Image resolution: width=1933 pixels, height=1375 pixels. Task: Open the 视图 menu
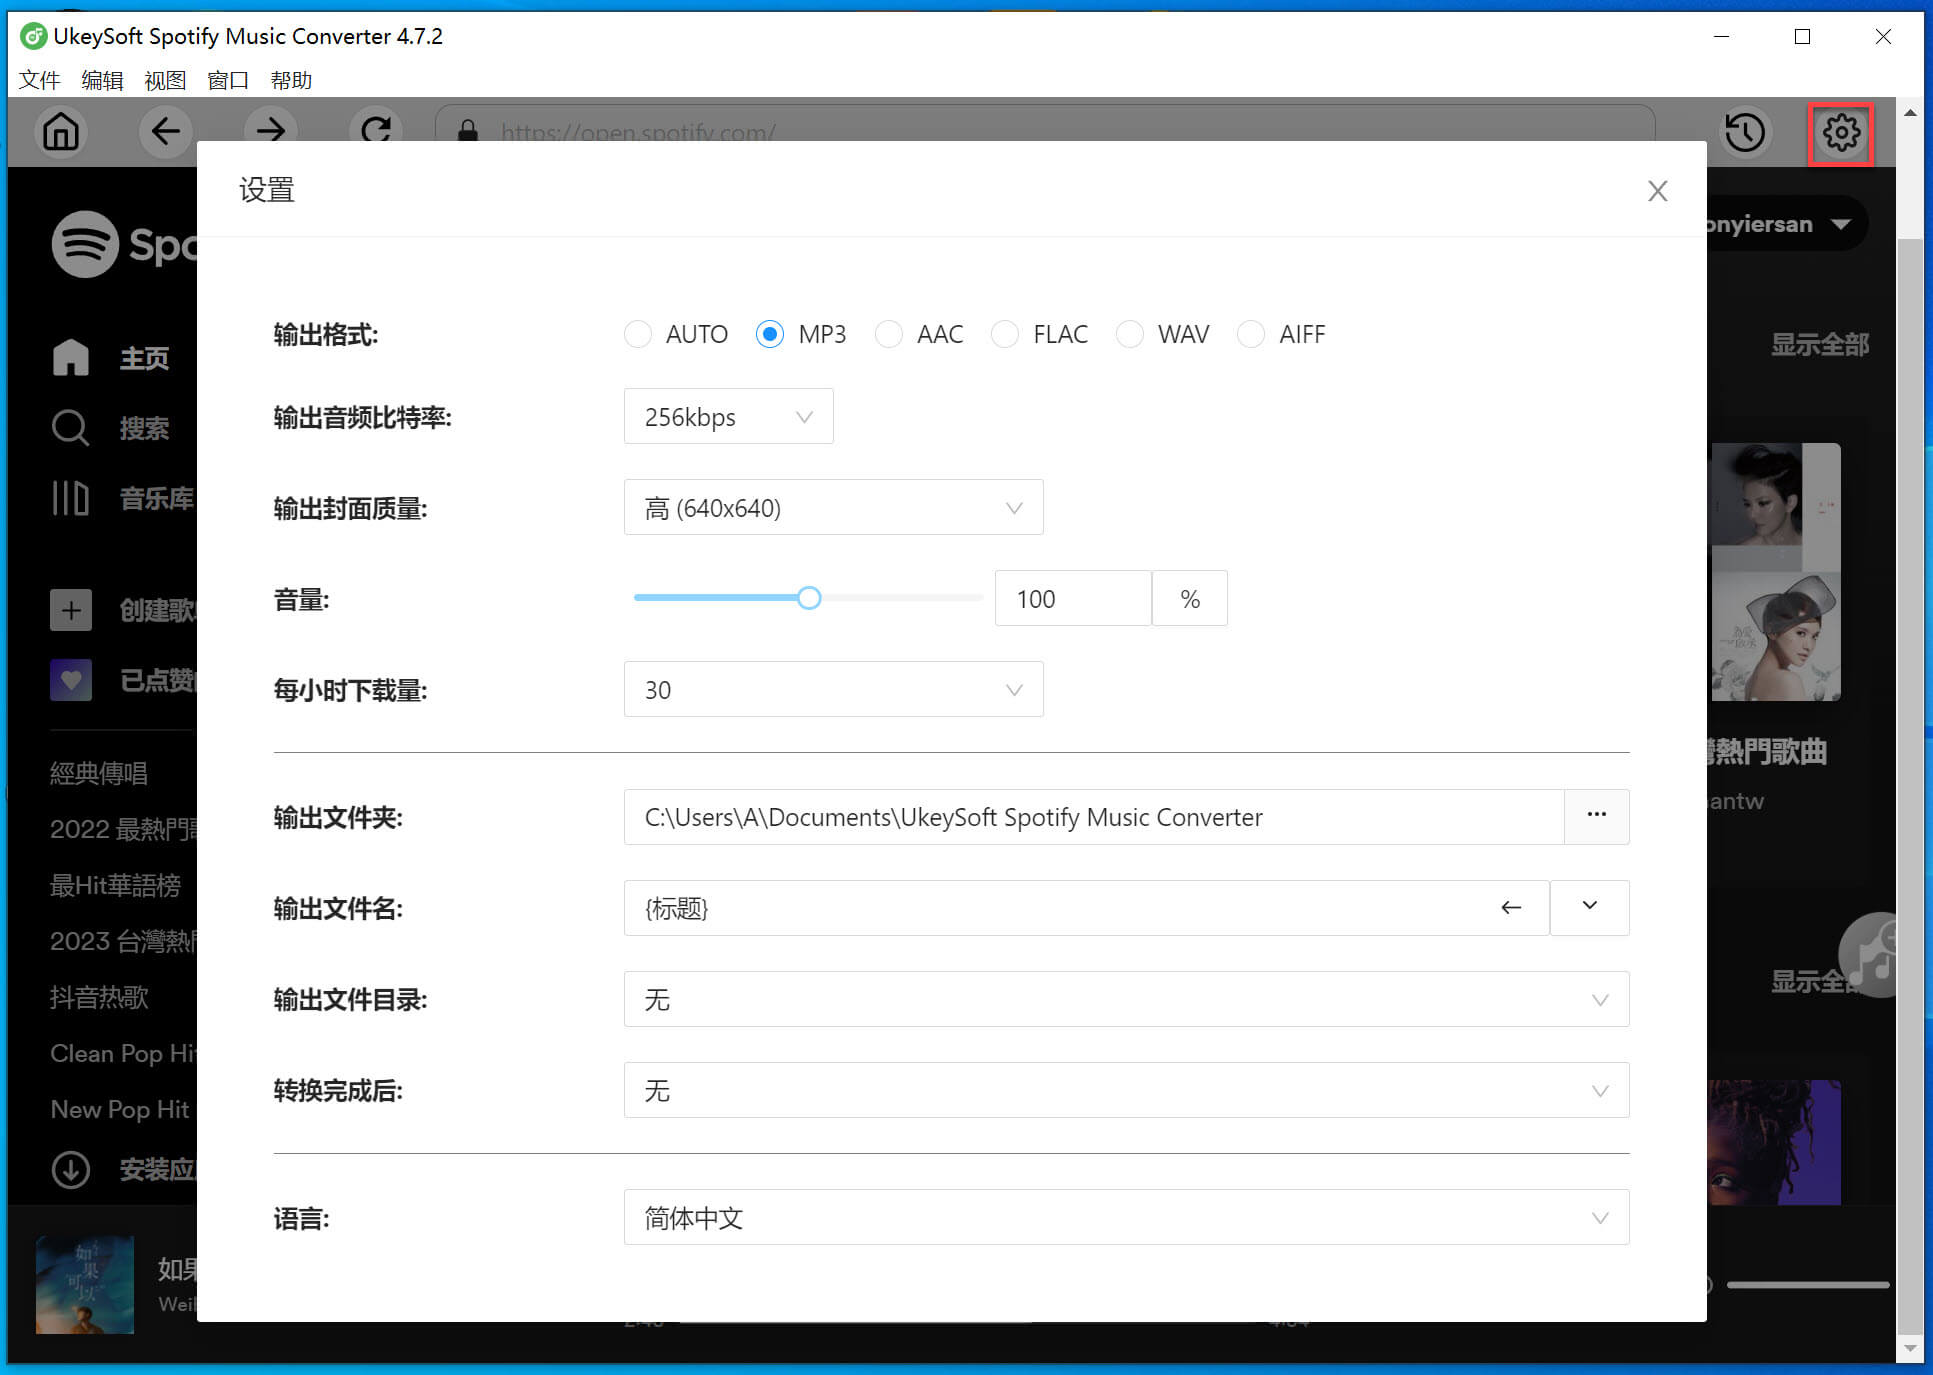pyautogui.click(x=165, y=80)
